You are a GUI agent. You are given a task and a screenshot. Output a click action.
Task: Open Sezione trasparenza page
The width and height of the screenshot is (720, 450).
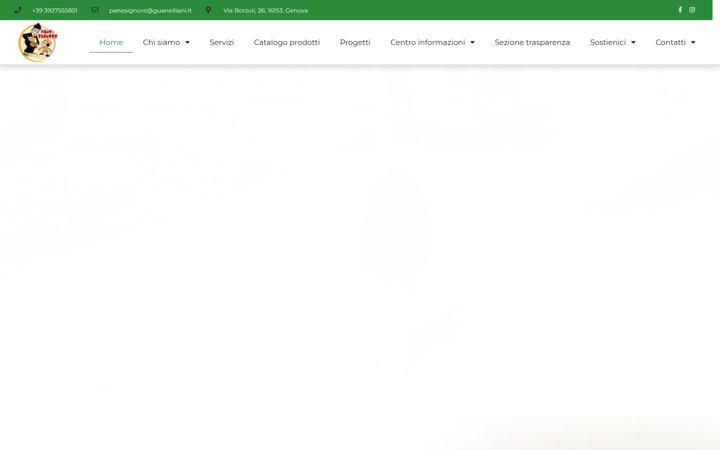pos(532,42)
